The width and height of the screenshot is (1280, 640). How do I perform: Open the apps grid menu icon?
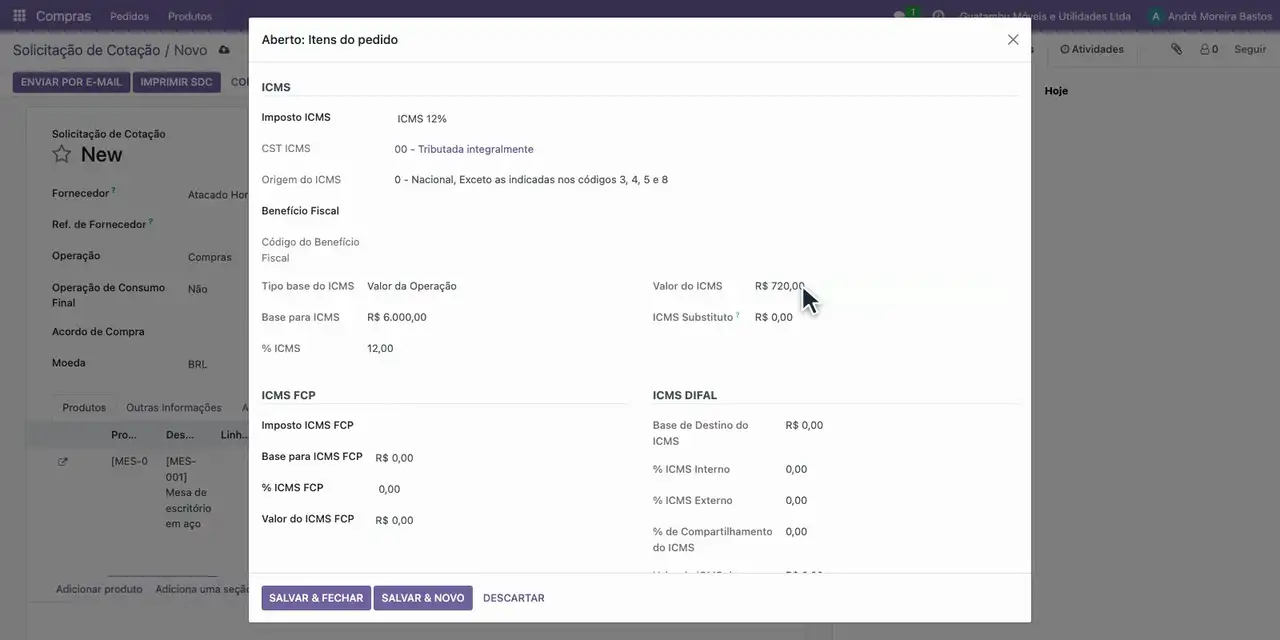[19, 16]
